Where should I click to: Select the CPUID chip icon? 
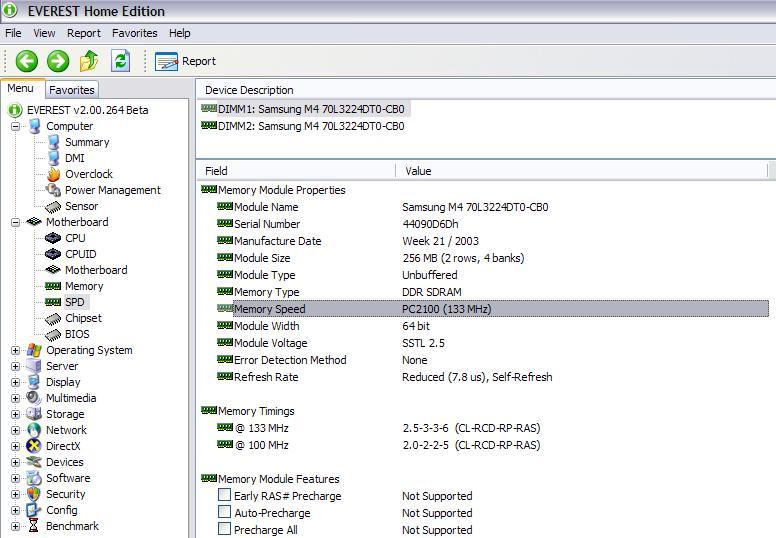53,254
